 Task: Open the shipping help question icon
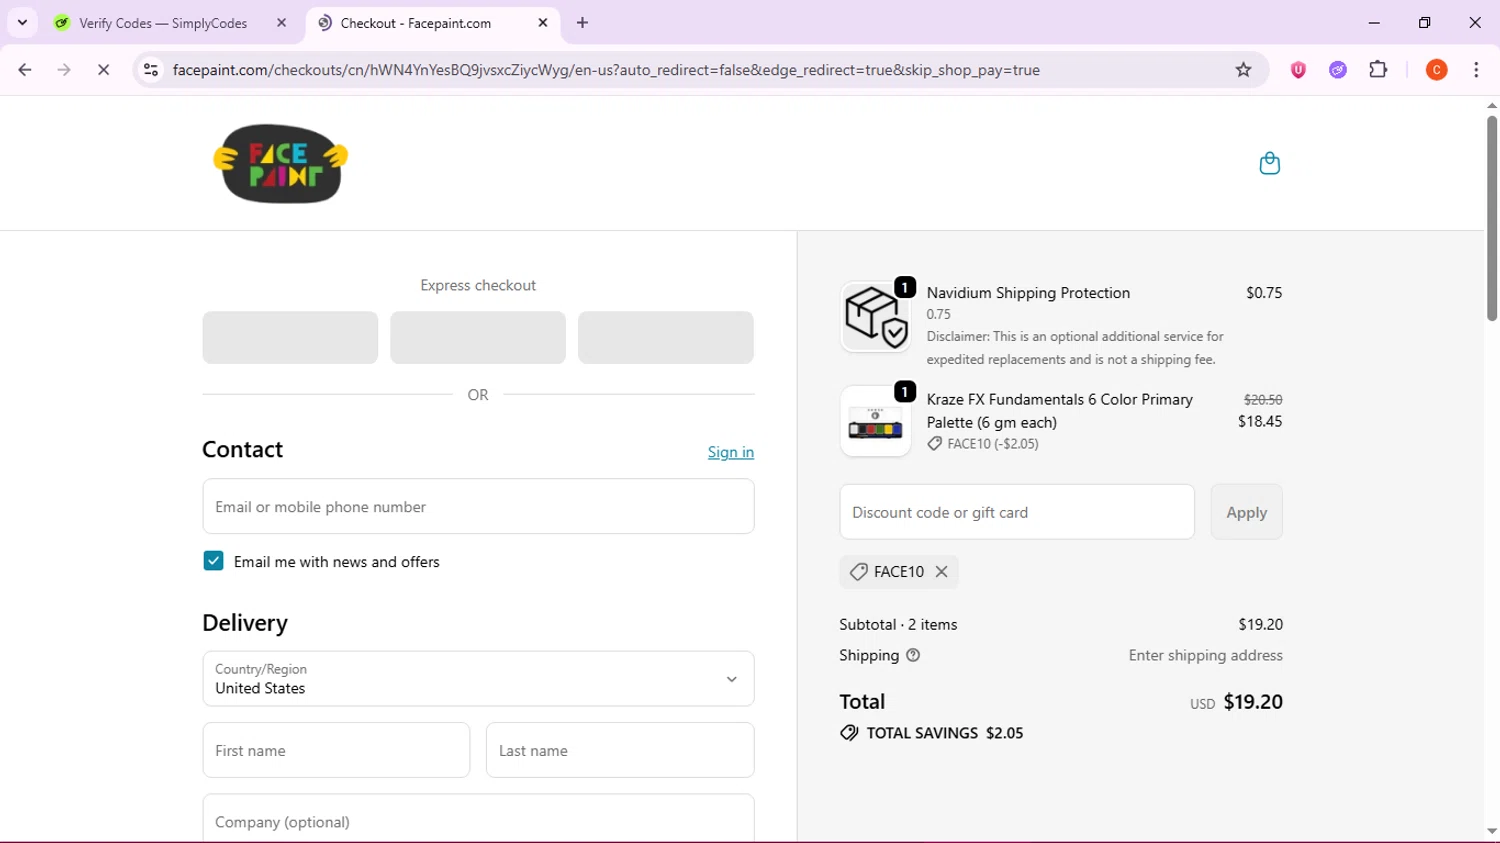pyautogui.click(x=913, y=656)
